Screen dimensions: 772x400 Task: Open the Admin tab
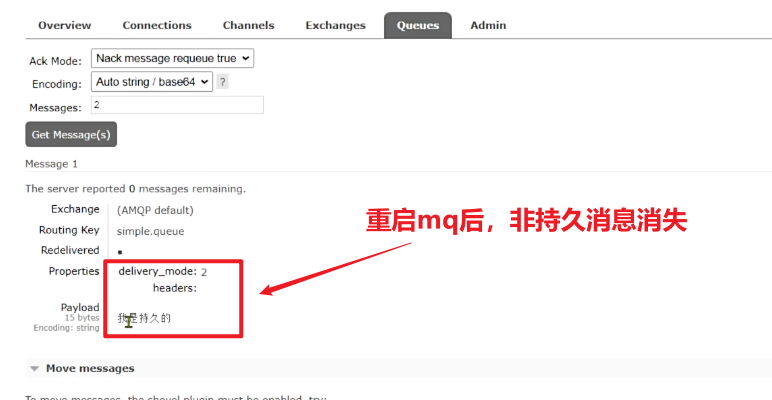(488, 25)
